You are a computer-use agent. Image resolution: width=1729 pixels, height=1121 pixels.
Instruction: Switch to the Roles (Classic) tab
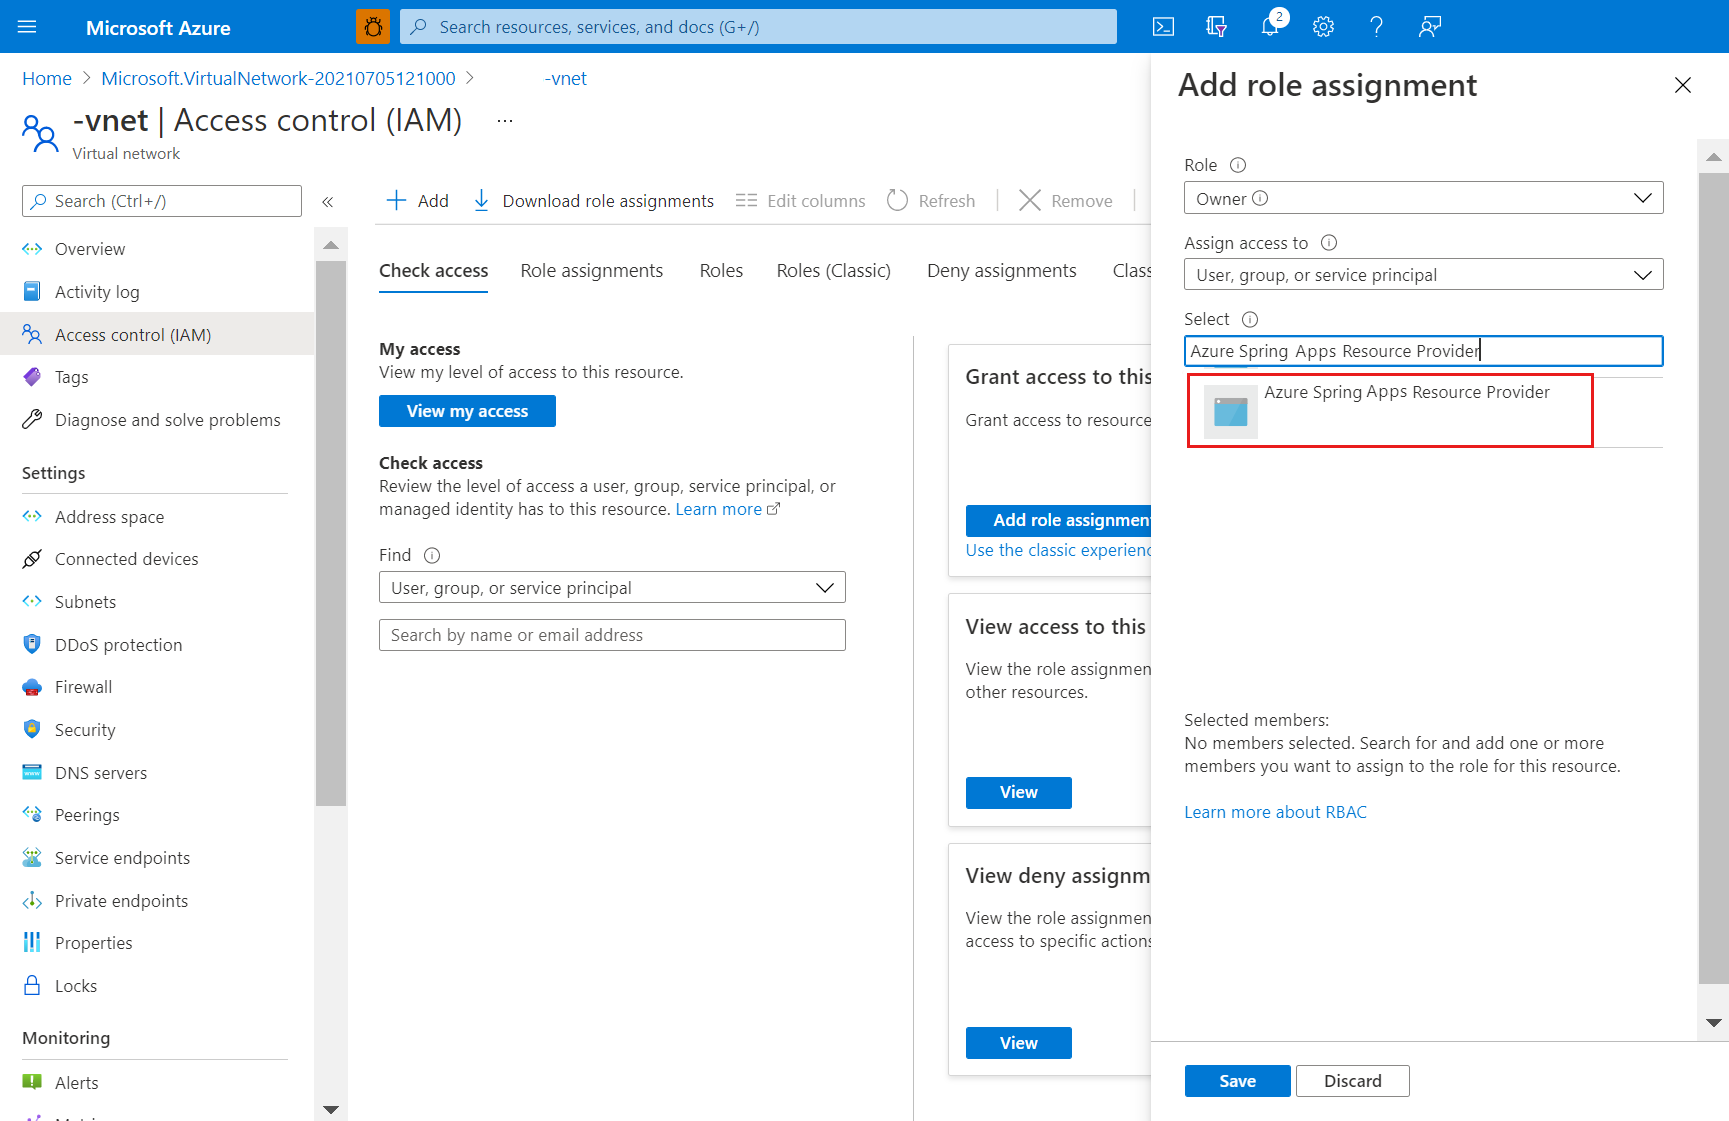click(834, 271)
